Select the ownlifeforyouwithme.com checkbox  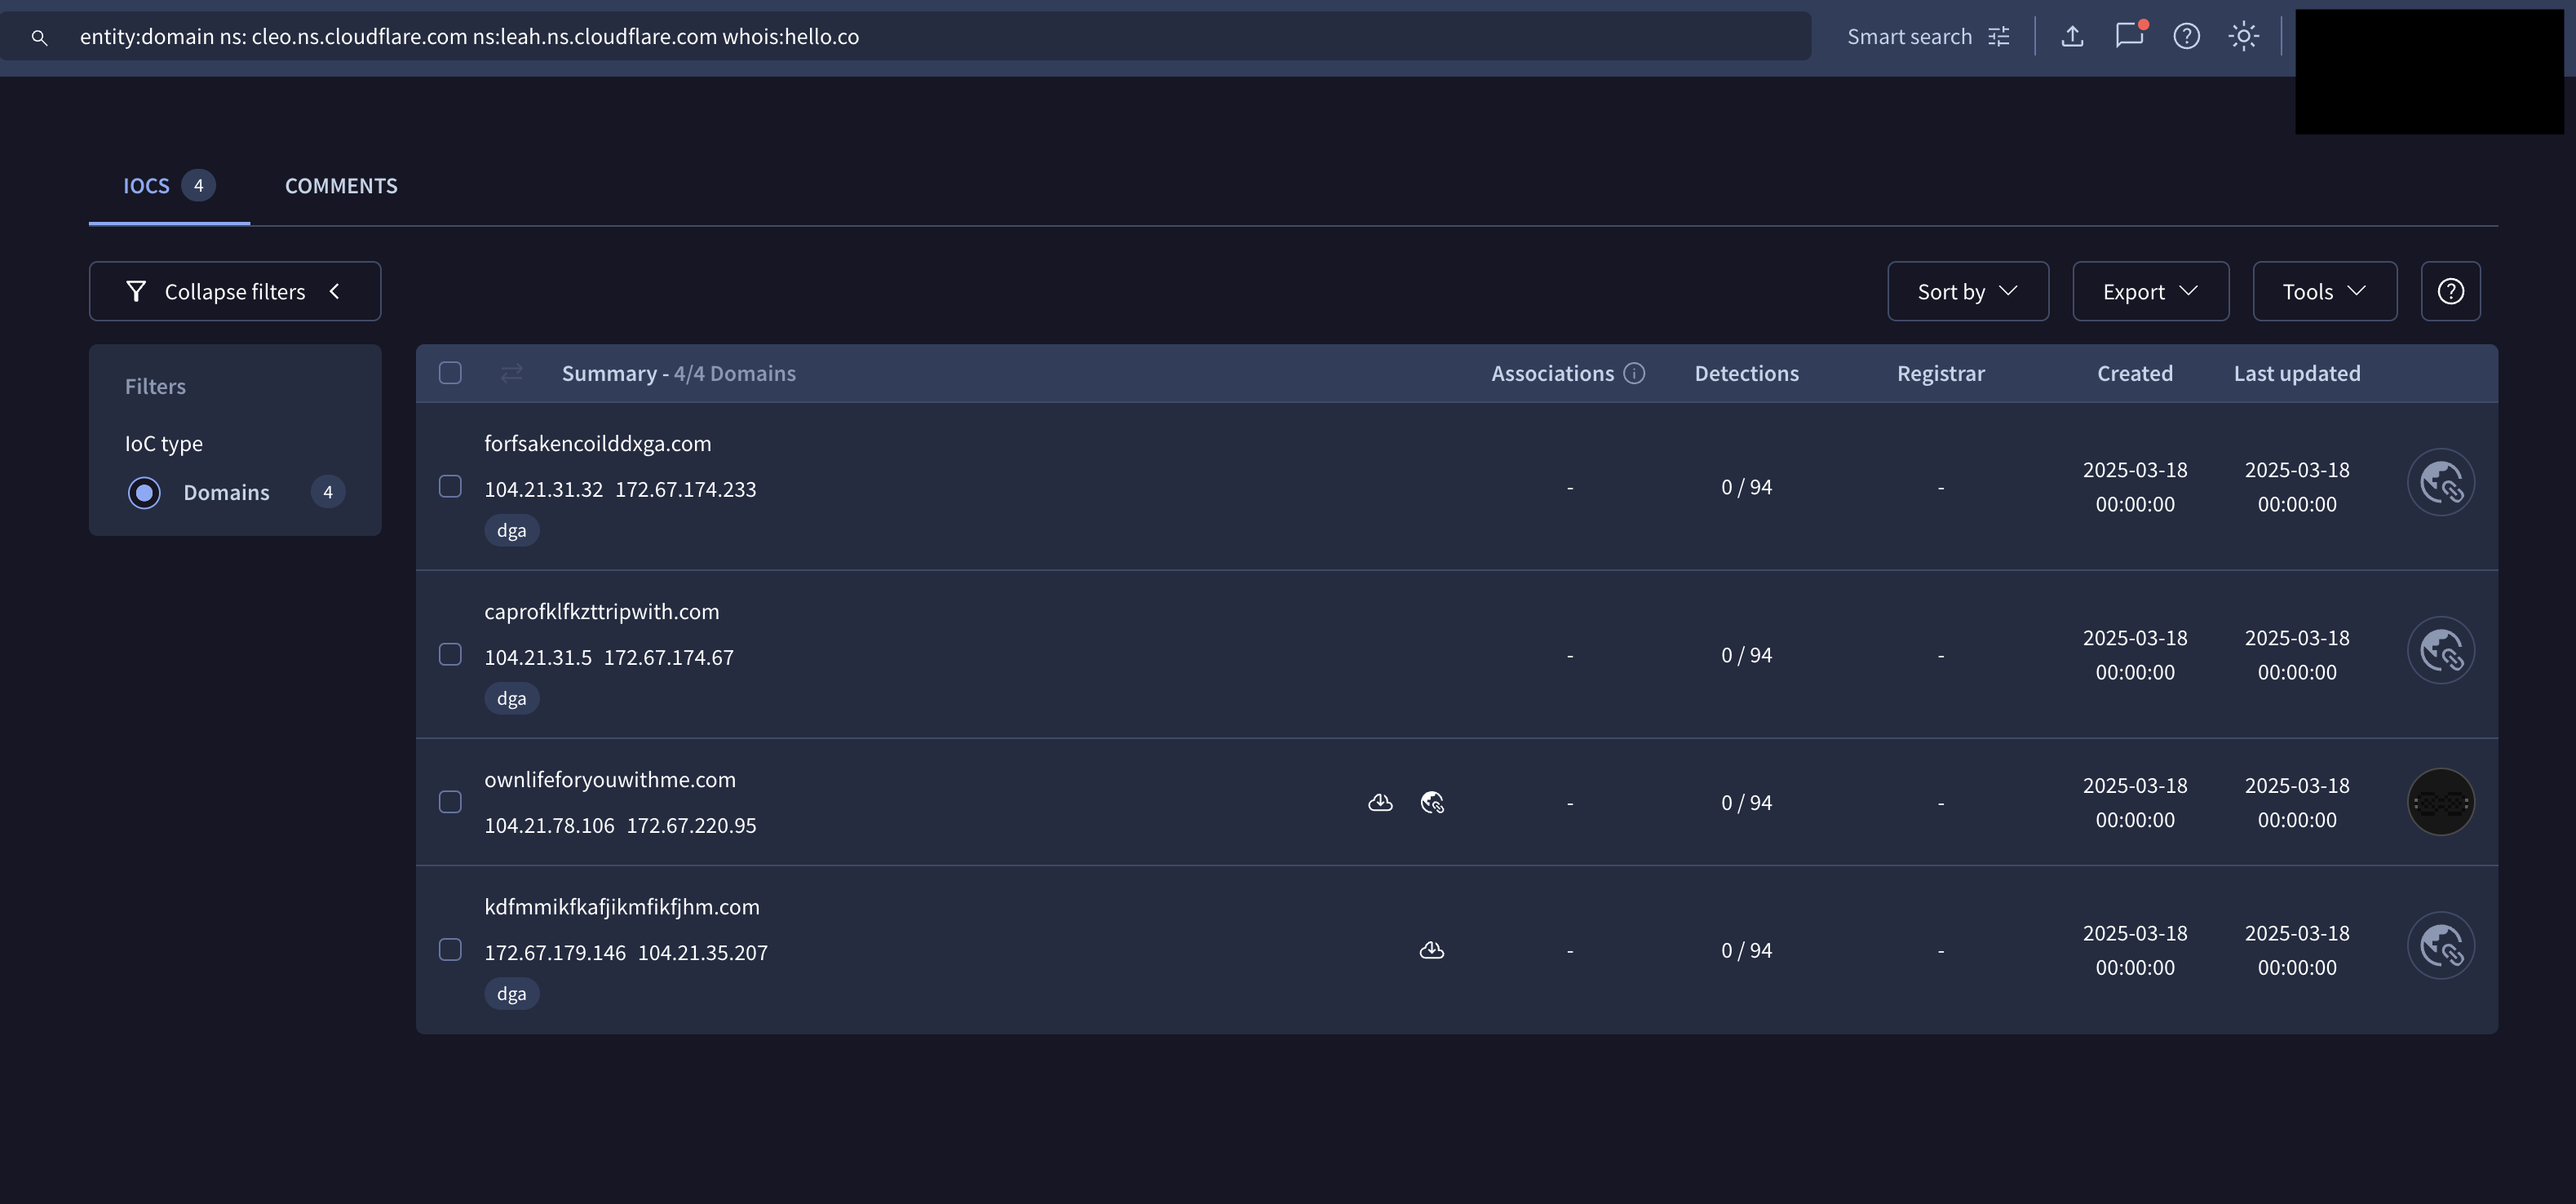pyautogui.click(x=450, y=802)
